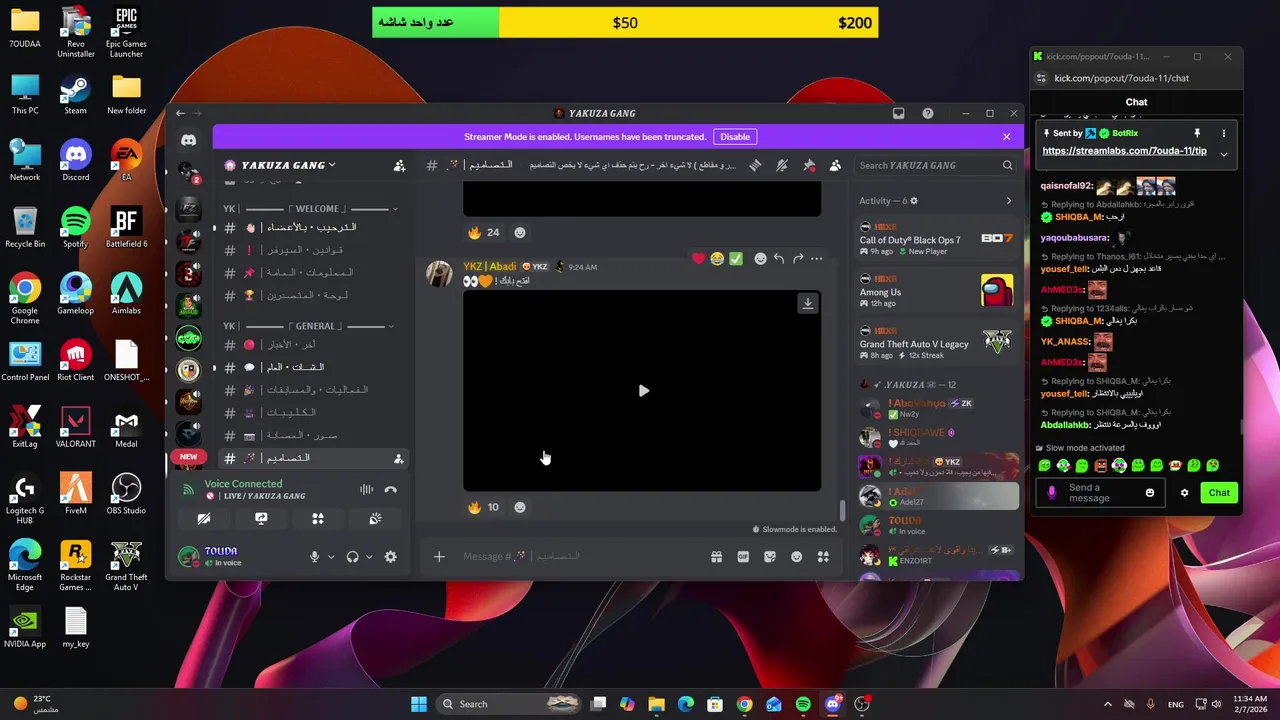Open GIF picker in message bar

743,556
